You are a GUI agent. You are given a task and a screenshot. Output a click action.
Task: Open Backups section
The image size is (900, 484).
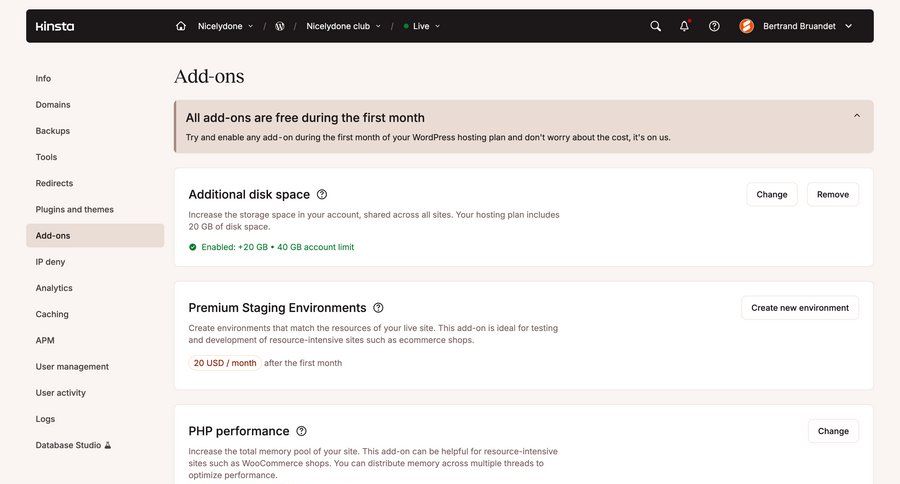pos(95,131)
